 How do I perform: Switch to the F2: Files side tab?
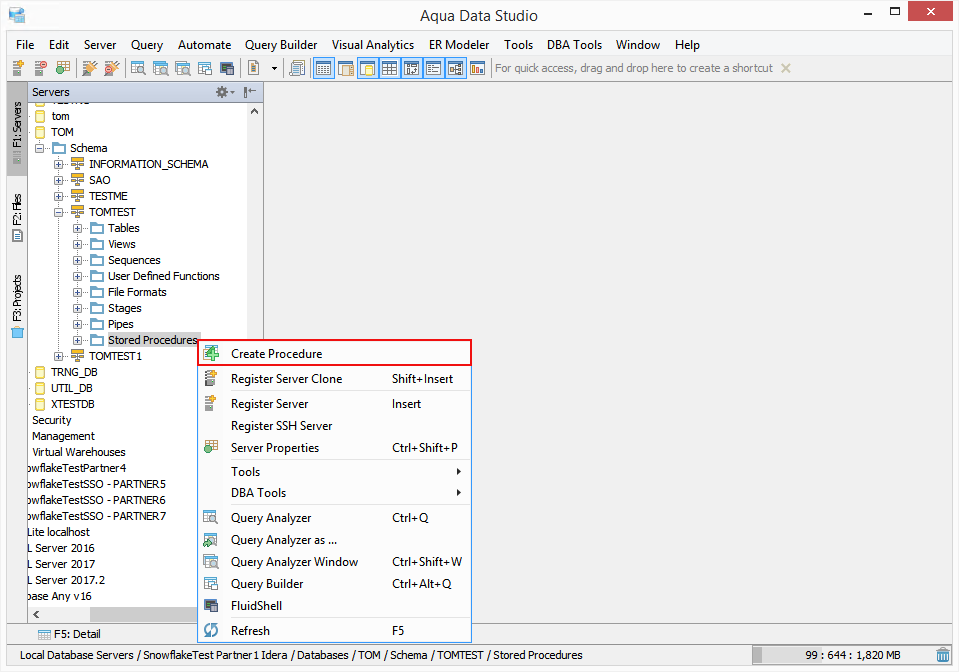(x=17, y=217)
